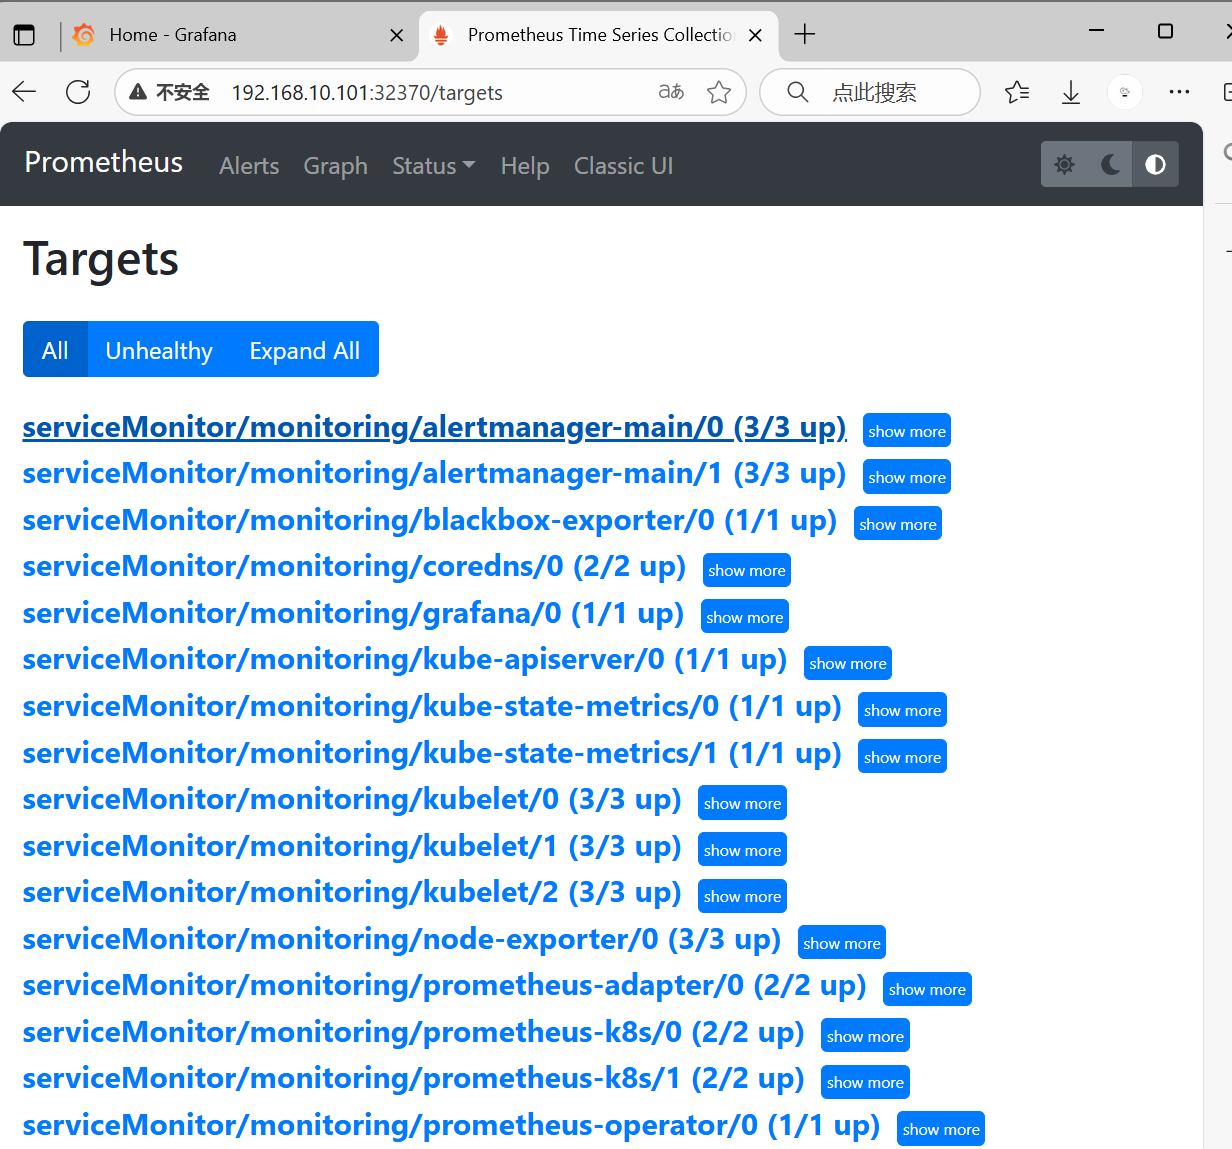Screen dimensions: 1232x1149
Task: Open kube-state-metrics/1 target group link
Action: (x=432, y=753)
